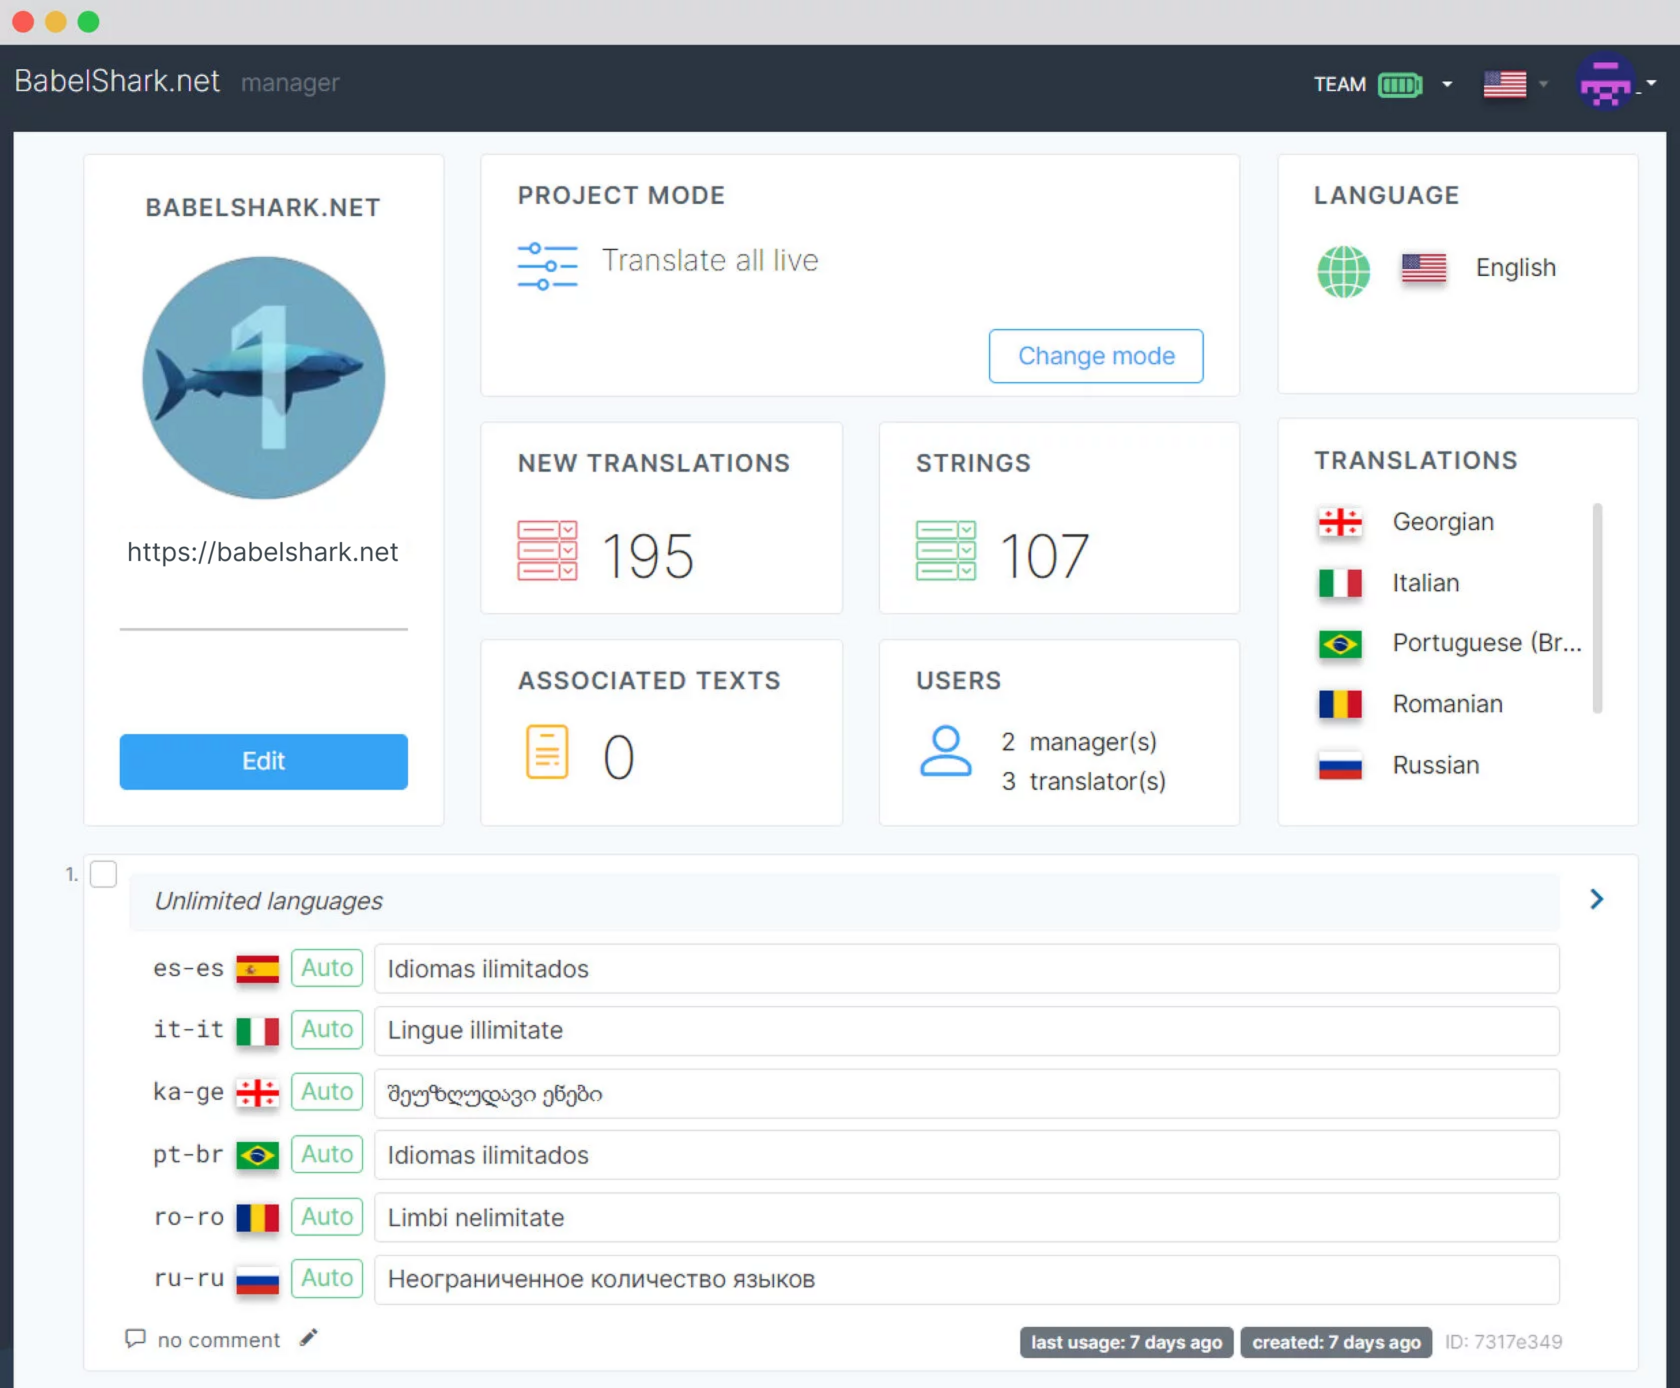The height and width of the screenshot is (1388, 1680).
Task: Click the green Strings icon
Action: coord(944,551)
